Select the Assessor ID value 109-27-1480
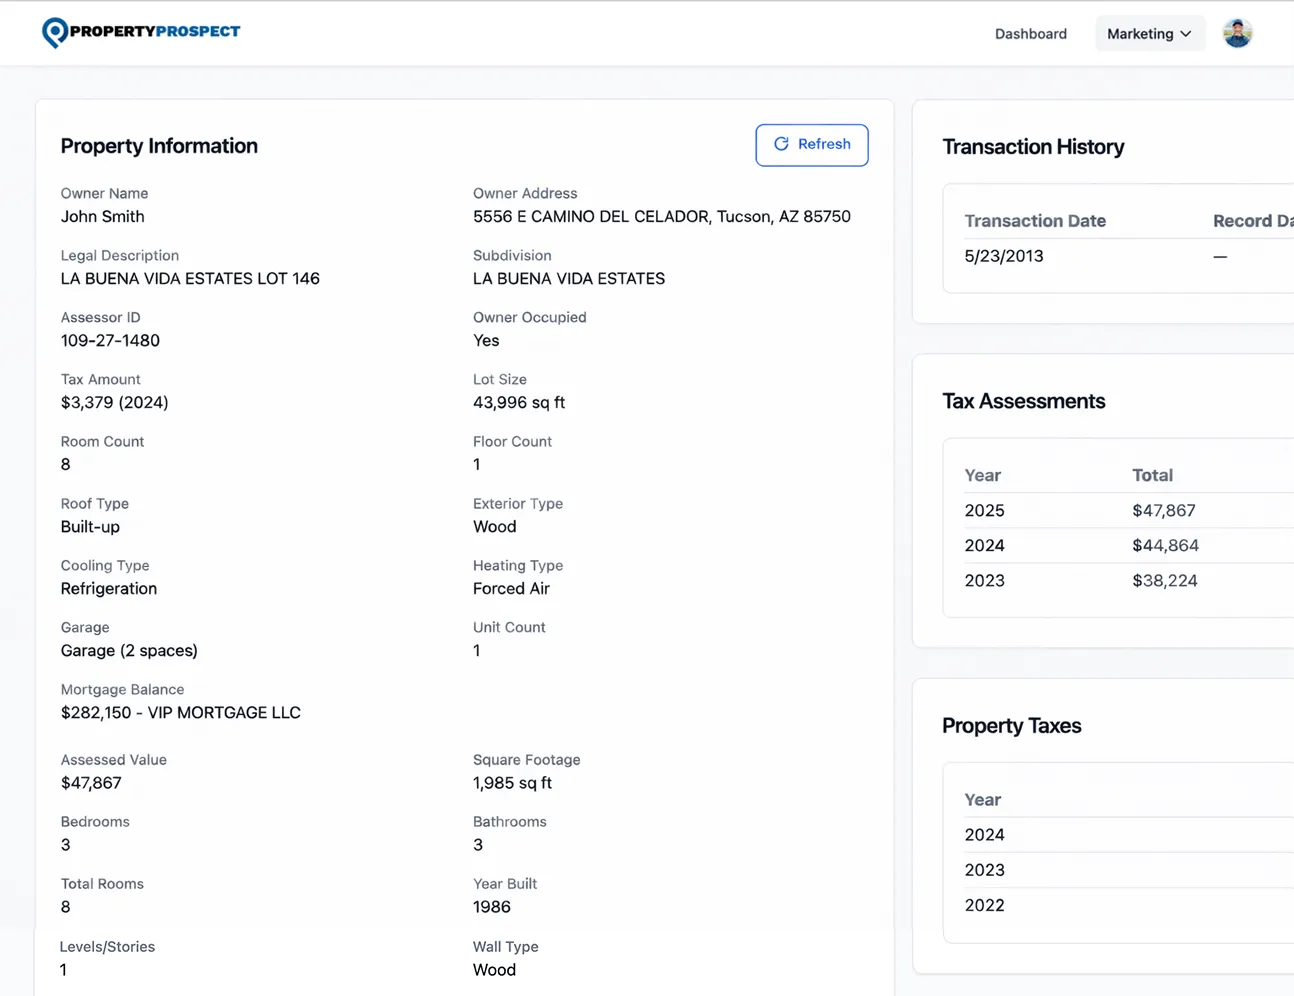The height and width of the screenshot is (996, 1294). [x=110, y=340]
